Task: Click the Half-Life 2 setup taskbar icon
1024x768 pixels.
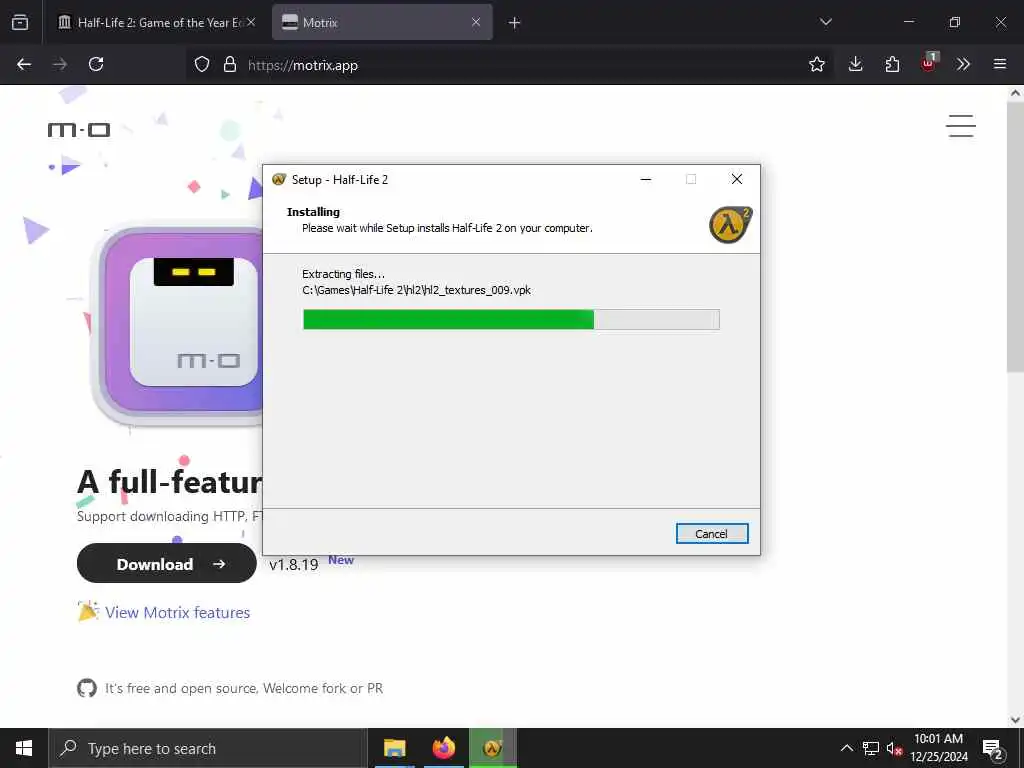Action: (x=493, y=748)
